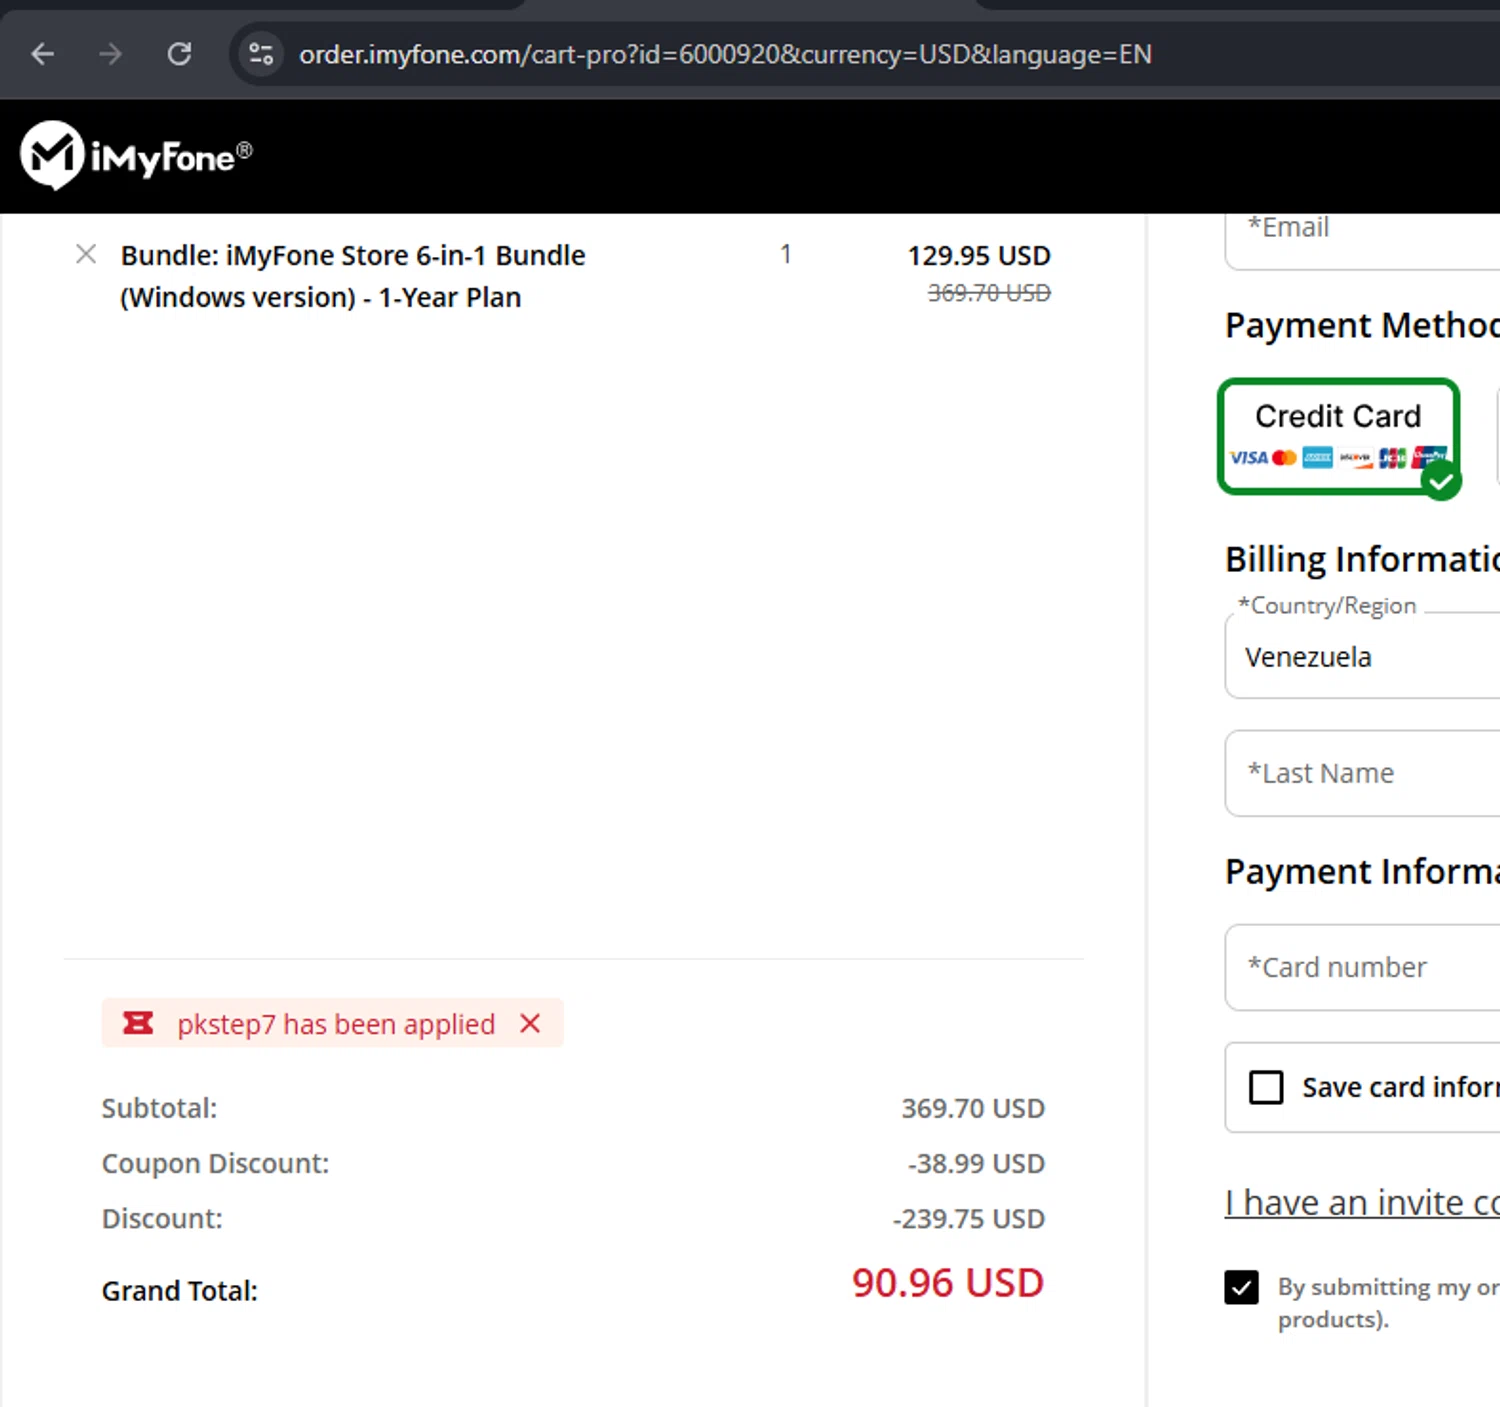Click the browser back arrow
Image resolution: width=1500 pixels, height=1407 pixels.
[x=43, y=54]
